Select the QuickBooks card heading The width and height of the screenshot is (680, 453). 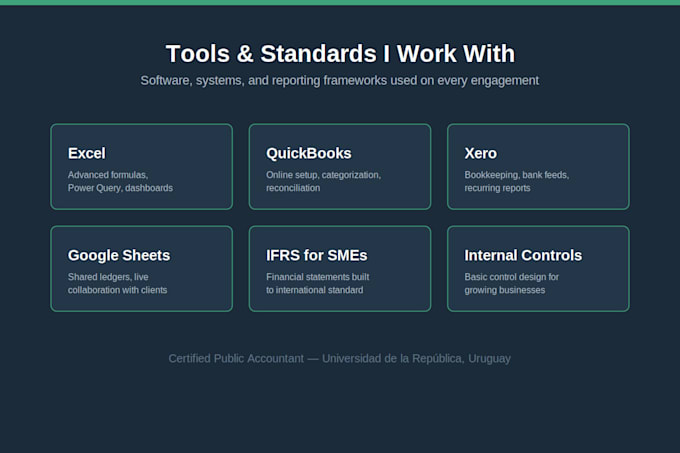[308, 153]
